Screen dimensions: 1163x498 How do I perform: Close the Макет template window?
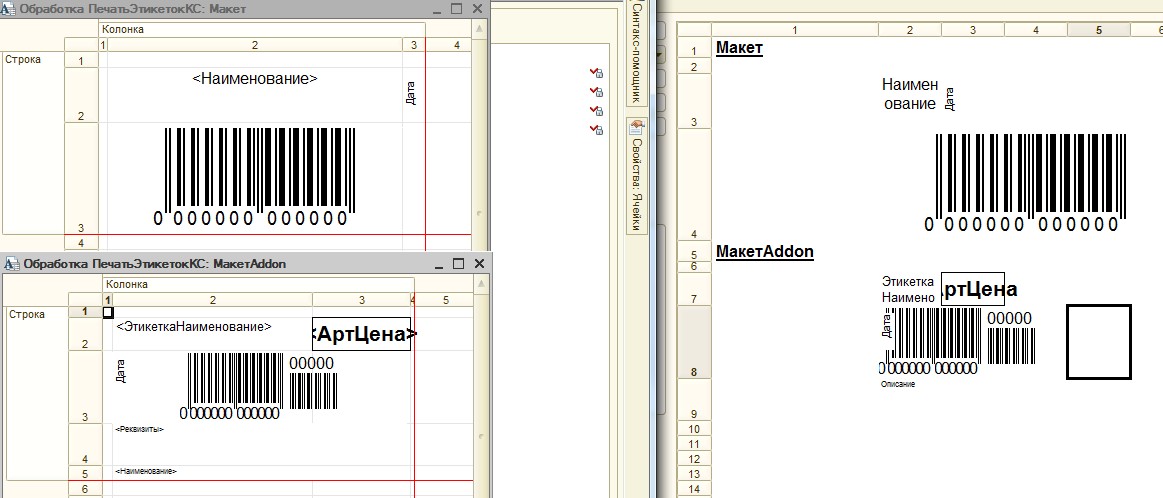(x=478, y=9)
